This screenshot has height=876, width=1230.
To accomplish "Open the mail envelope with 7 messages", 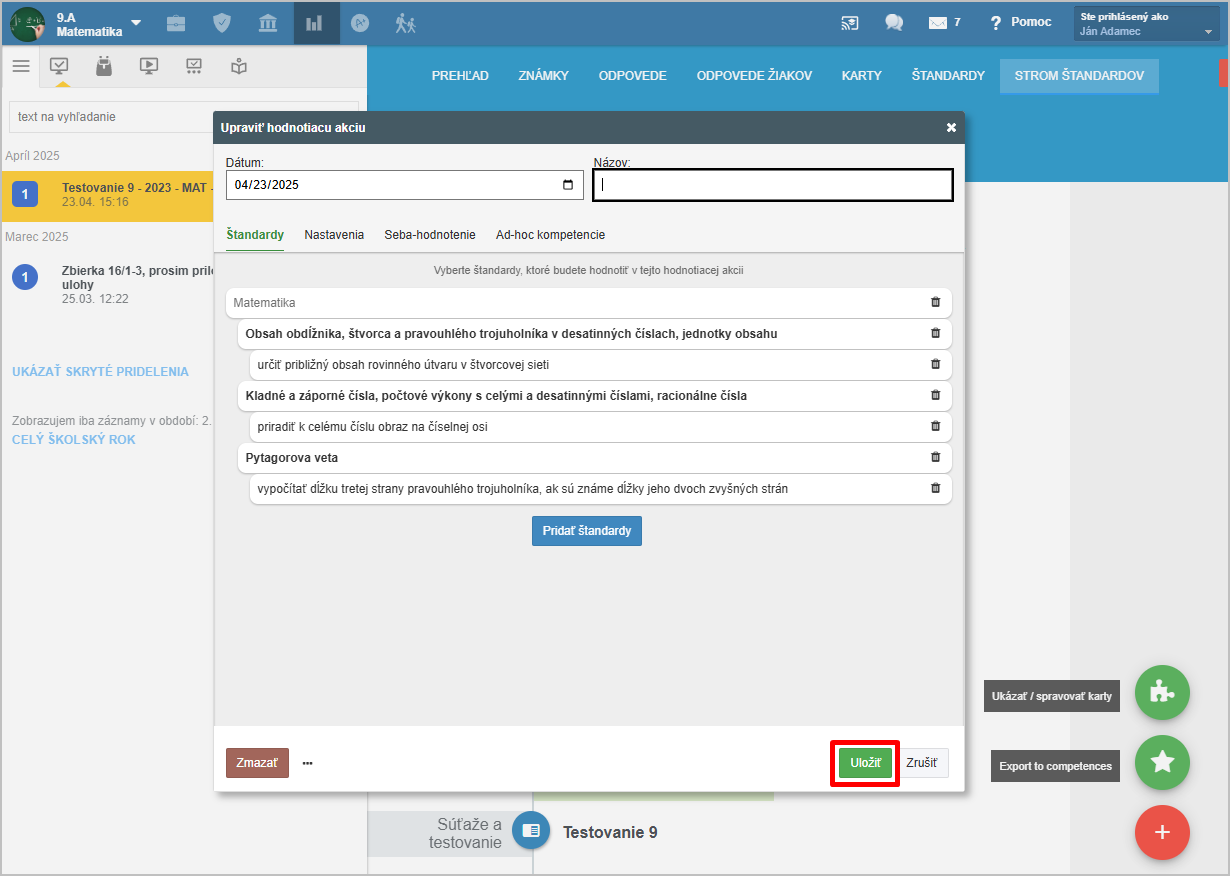I will click(938, 23).
